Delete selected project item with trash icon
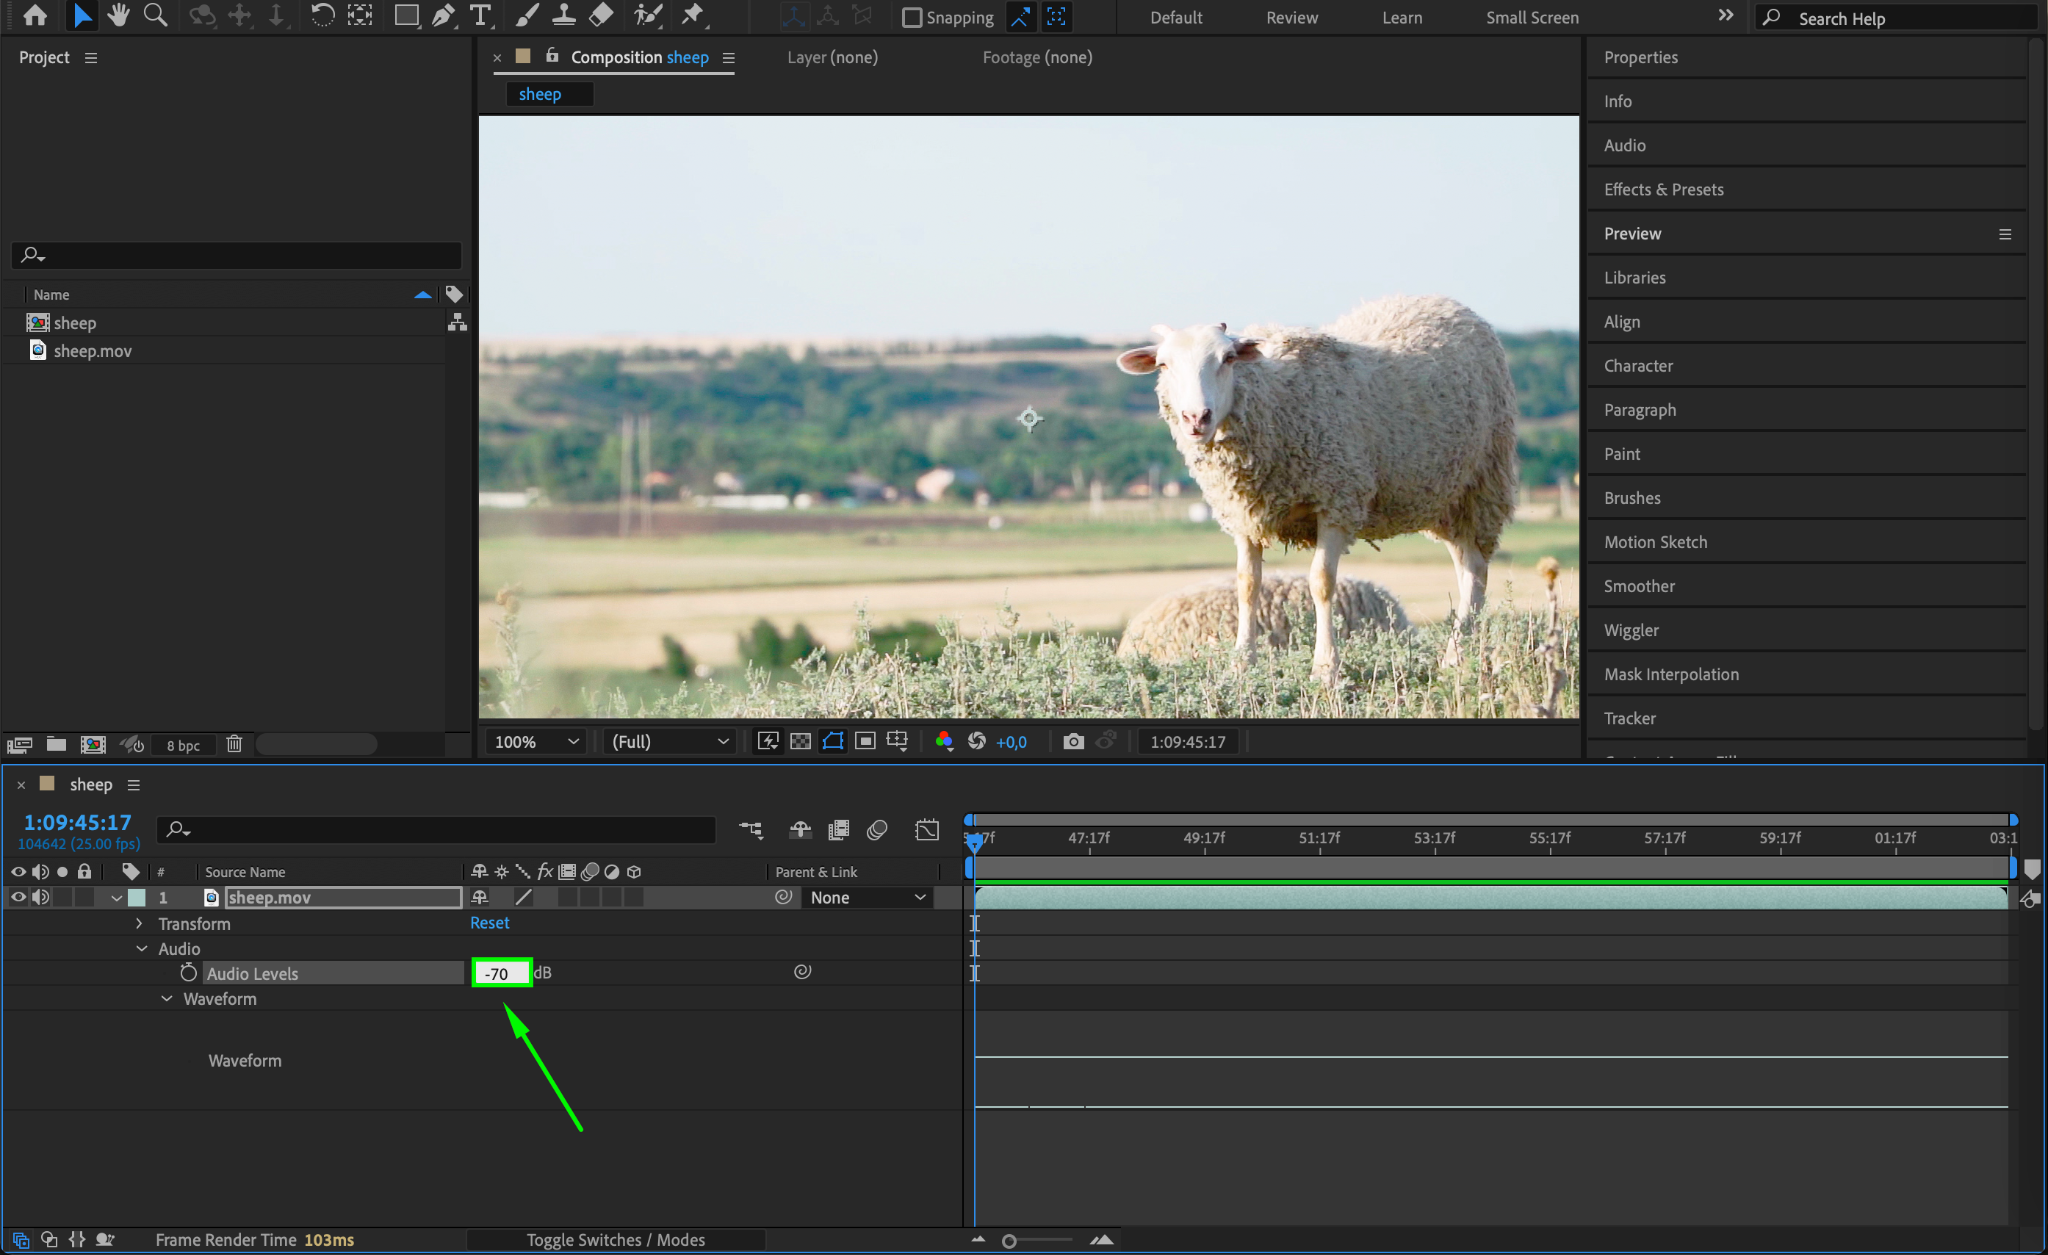This screenshot has height=1255, width=2048. [234, 744]
